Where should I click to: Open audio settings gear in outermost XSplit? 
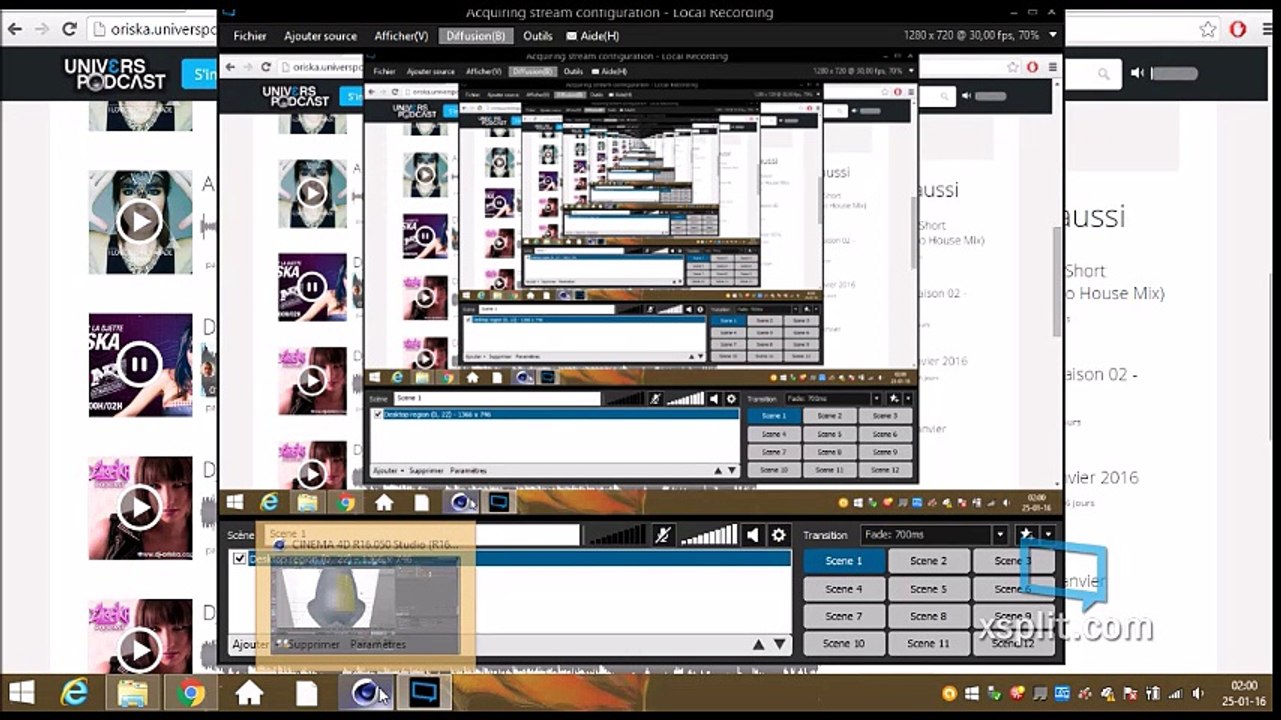779,536
